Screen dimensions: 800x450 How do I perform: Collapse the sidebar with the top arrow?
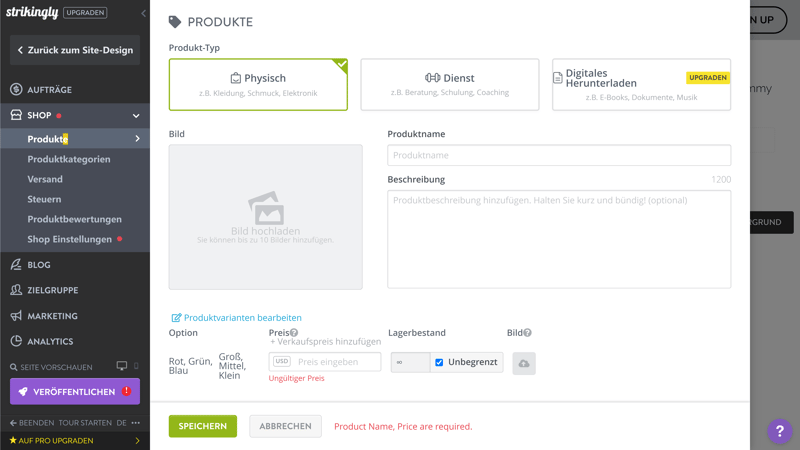[x=143, y=13]
